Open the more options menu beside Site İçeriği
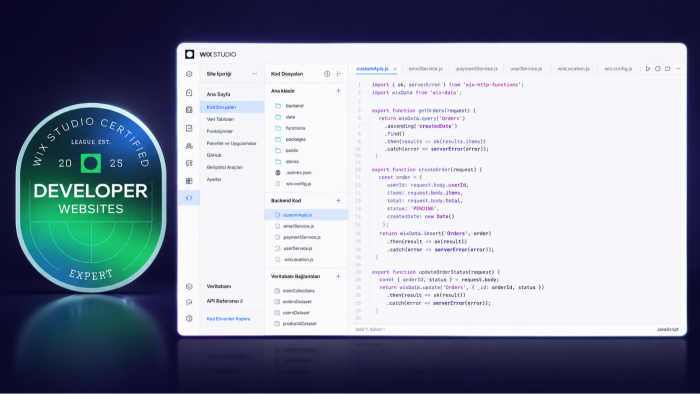The image size is (700, 394). 255,74
